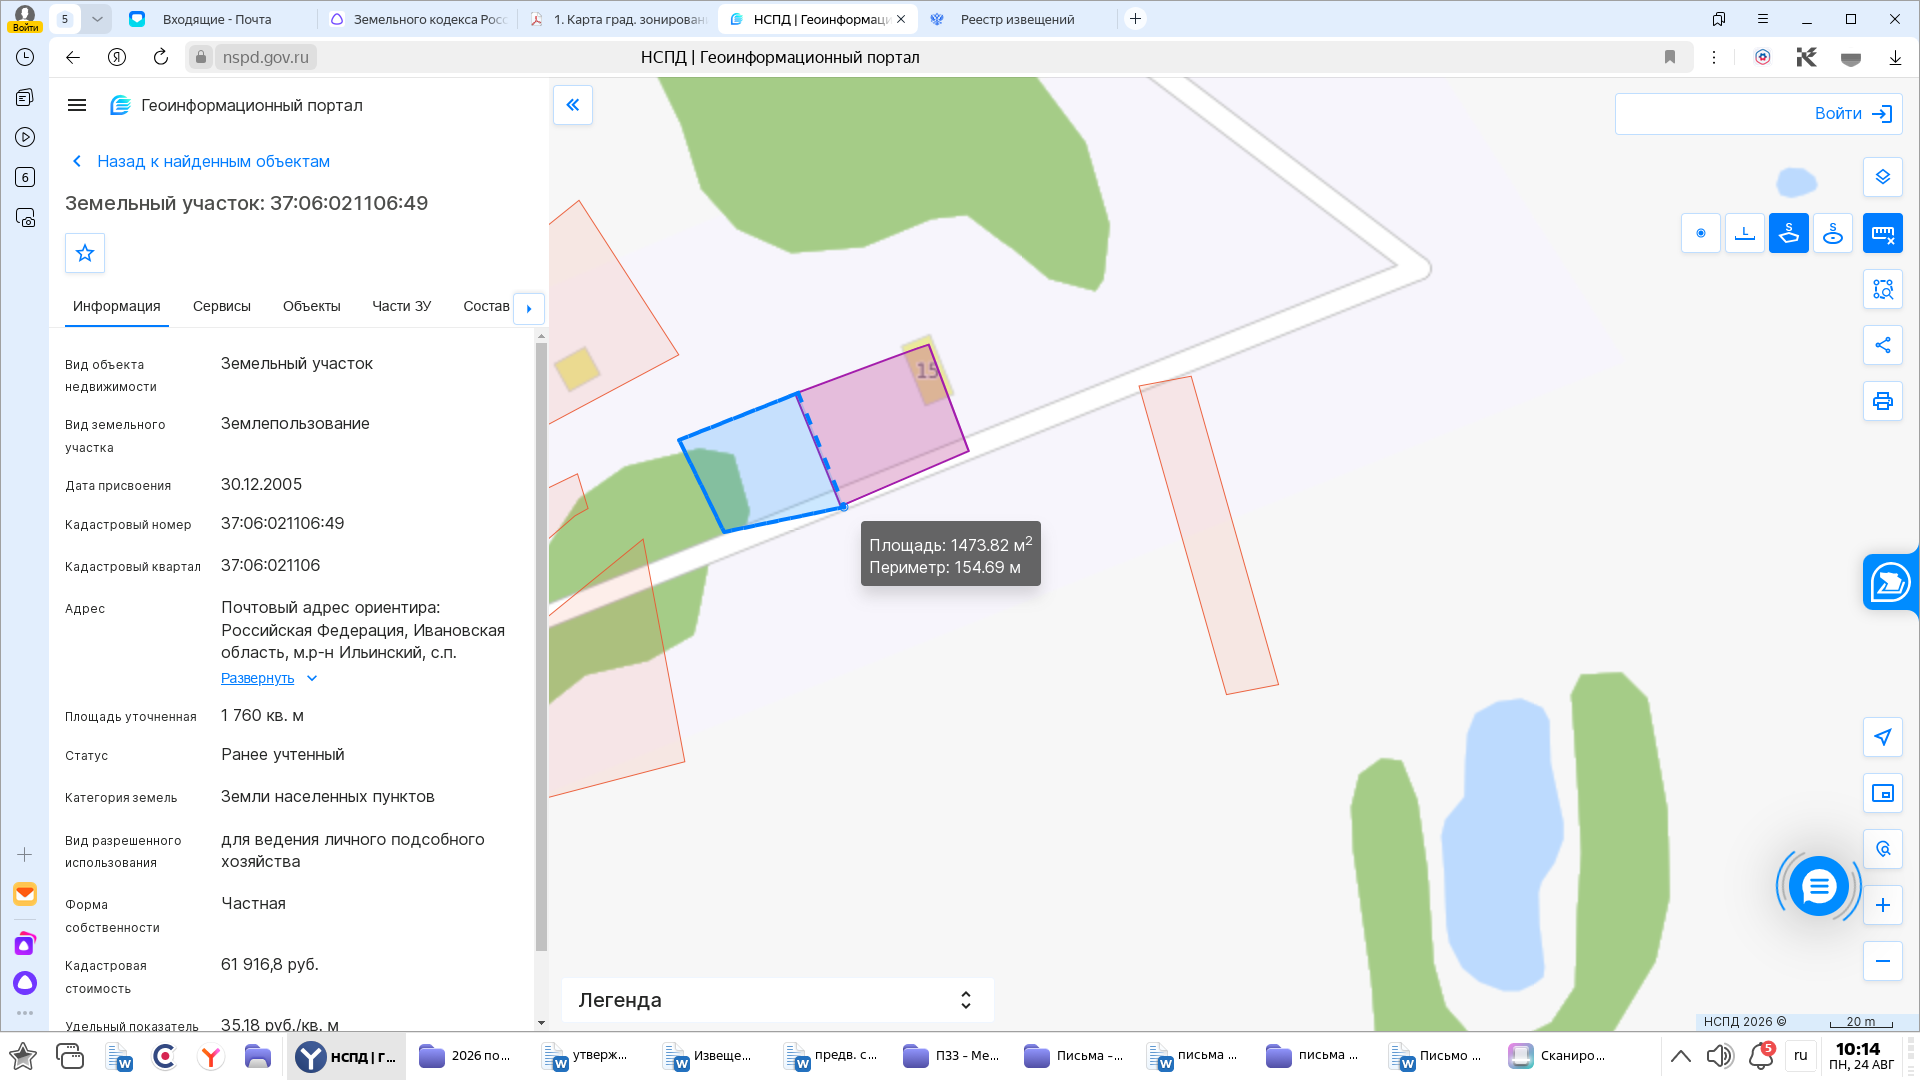Open the notifications bell in system tray
The width and height of the screenshot is (1920, 1080).
(x=1761, y=1056)
